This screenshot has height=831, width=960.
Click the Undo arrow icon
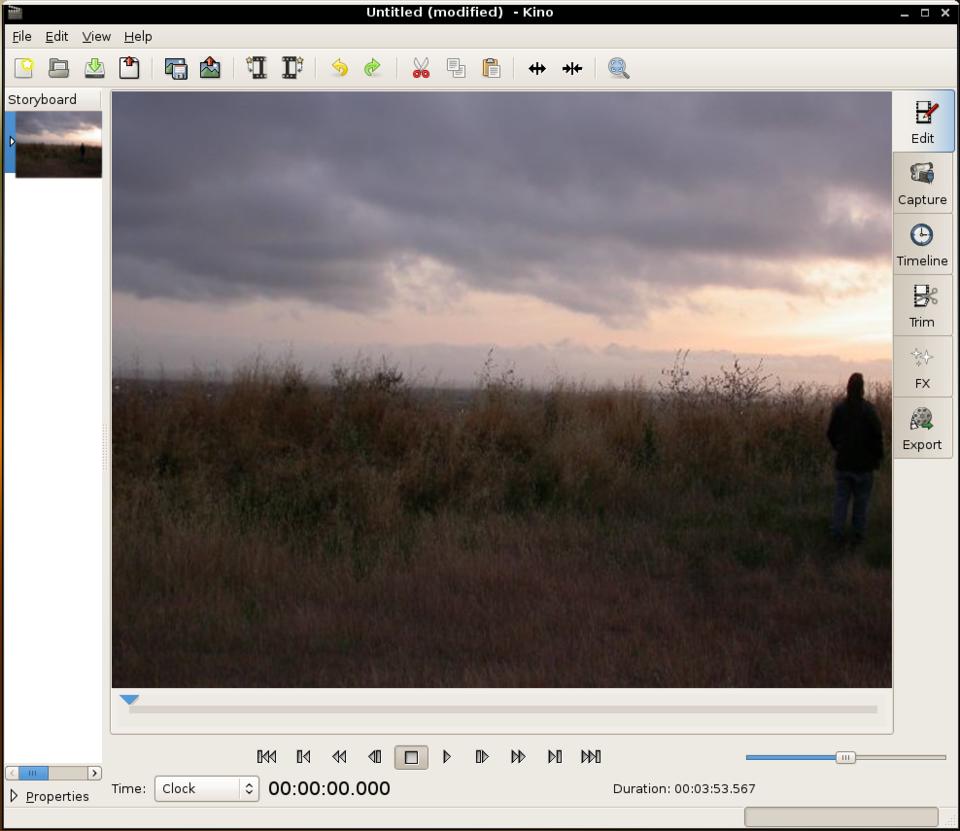(x=339, y=68)
